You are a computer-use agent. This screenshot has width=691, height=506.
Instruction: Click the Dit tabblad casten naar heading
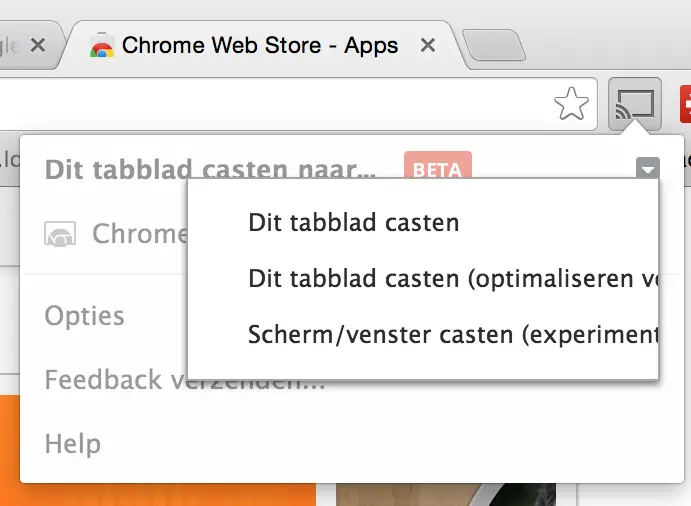tap(211, 168)
